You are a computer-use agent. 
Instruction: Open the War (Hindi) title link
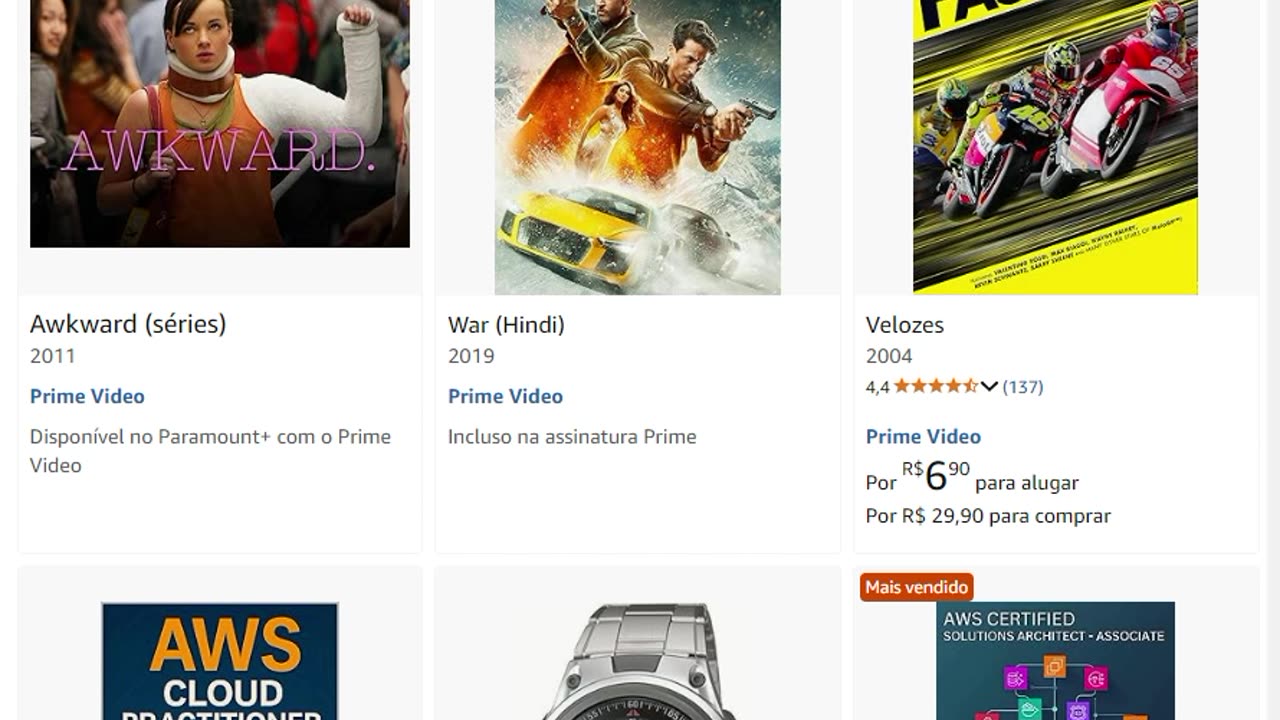[506, 325]
